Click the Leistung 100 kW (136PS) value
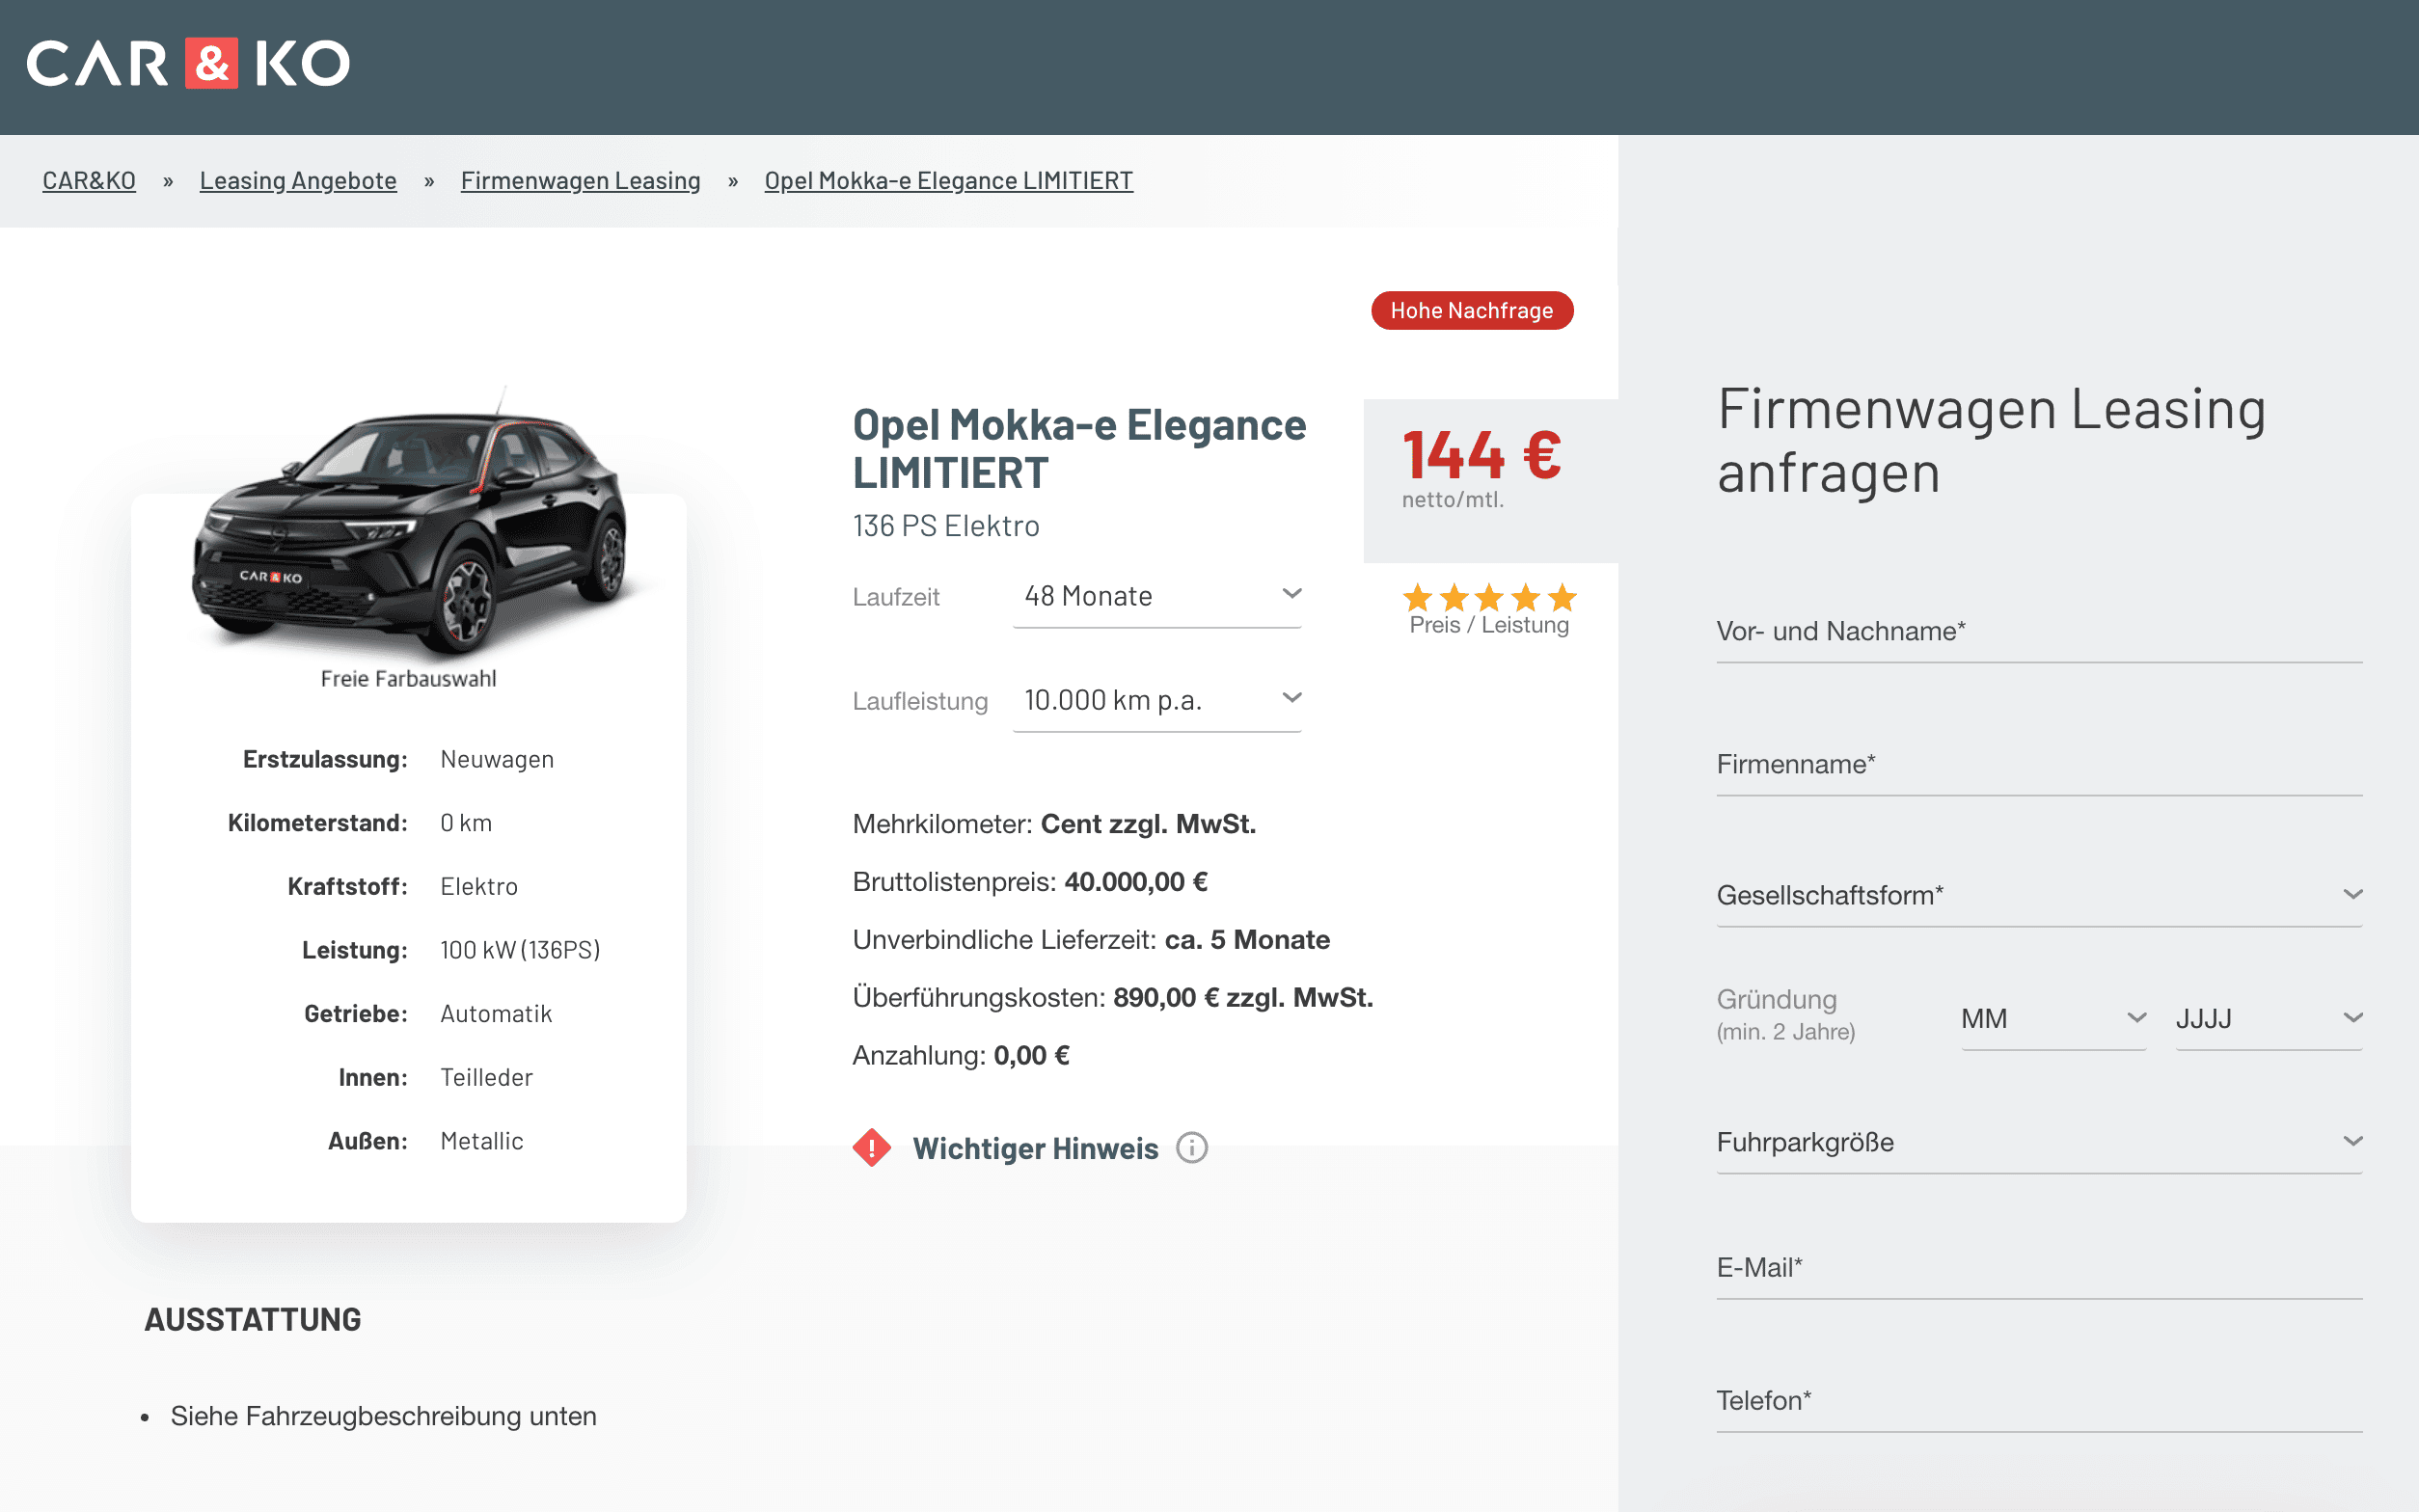Screen dimensions: 2419x1512 520,950
